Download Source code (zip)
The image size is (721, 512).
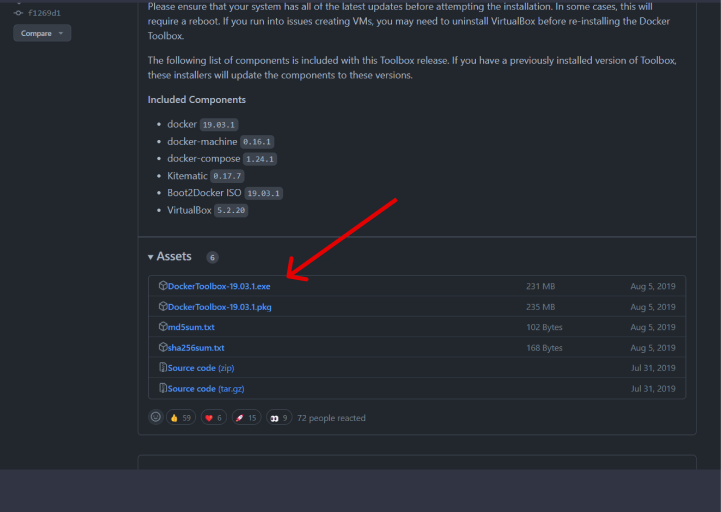coord(201,368)
